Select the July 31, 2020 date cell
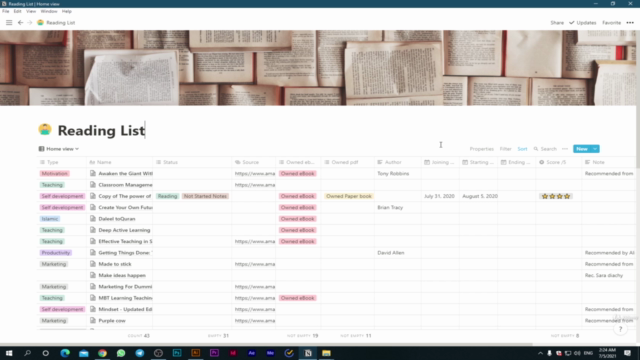 click(440, 196)
